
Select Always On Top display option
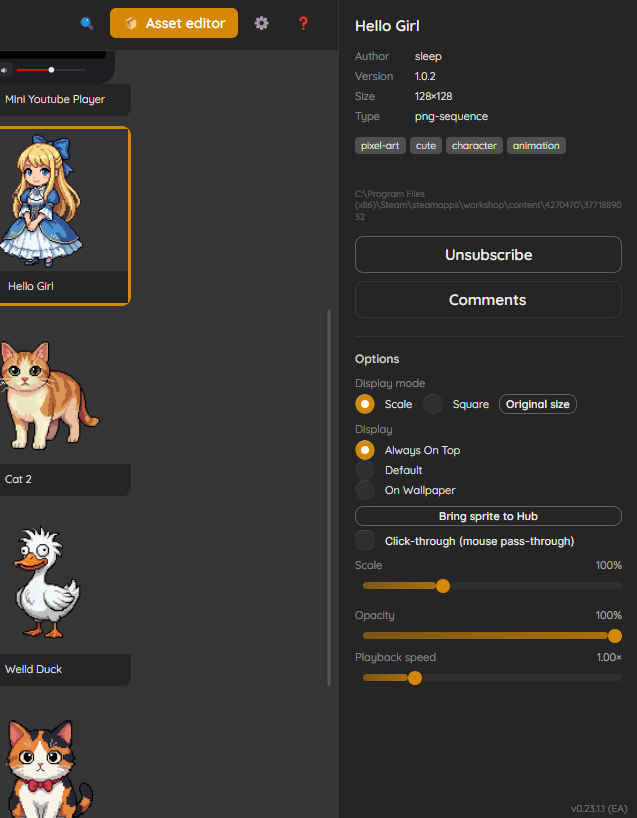tap(365, 450)
